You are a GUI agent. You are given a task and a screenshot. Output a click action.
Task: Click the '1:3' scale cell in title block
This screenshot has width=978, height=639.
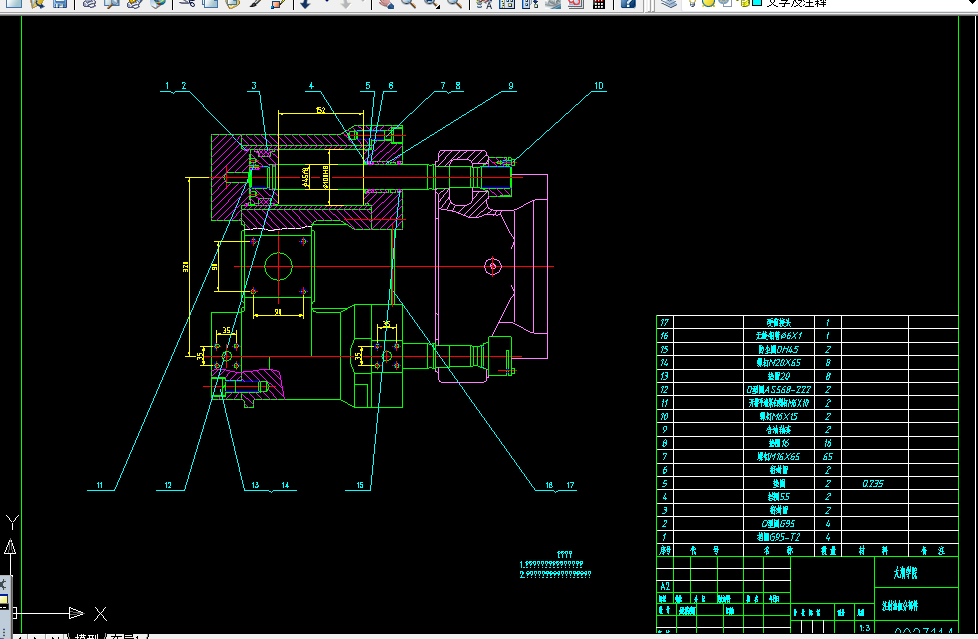[x=864, y=628]
